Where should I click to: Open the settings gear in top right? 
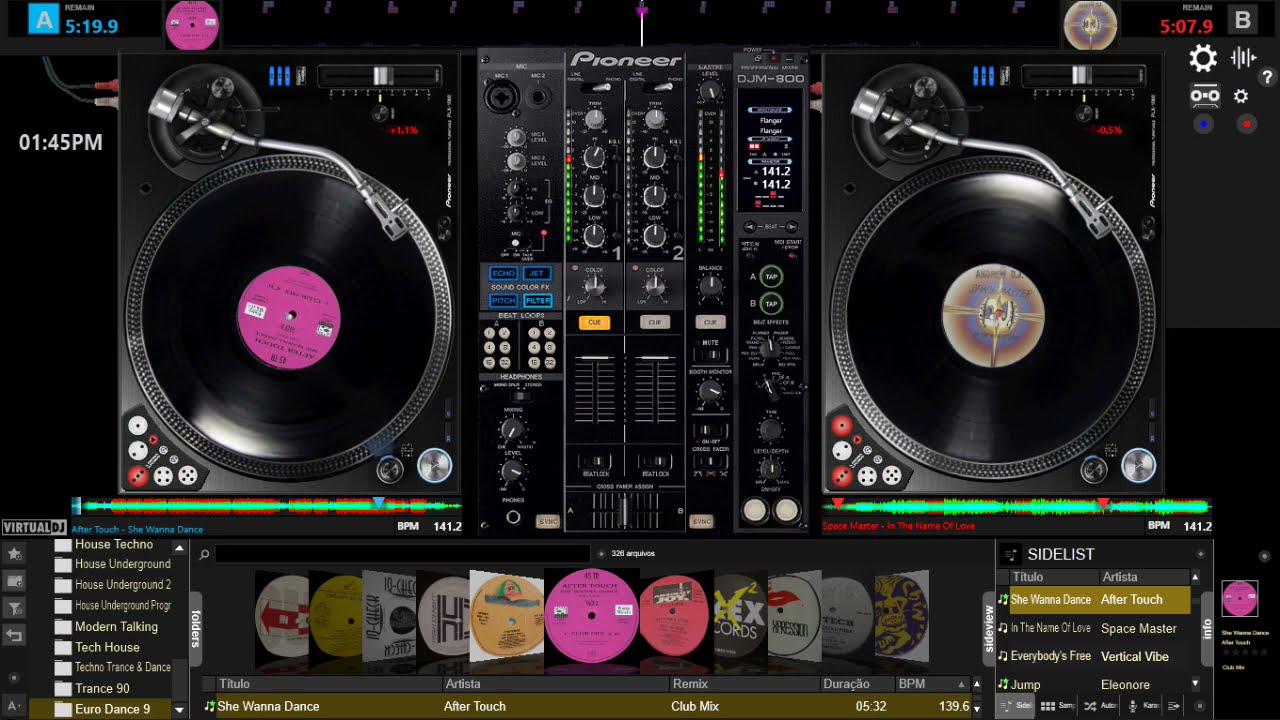pyautogui.click(x=1203, y=58)
